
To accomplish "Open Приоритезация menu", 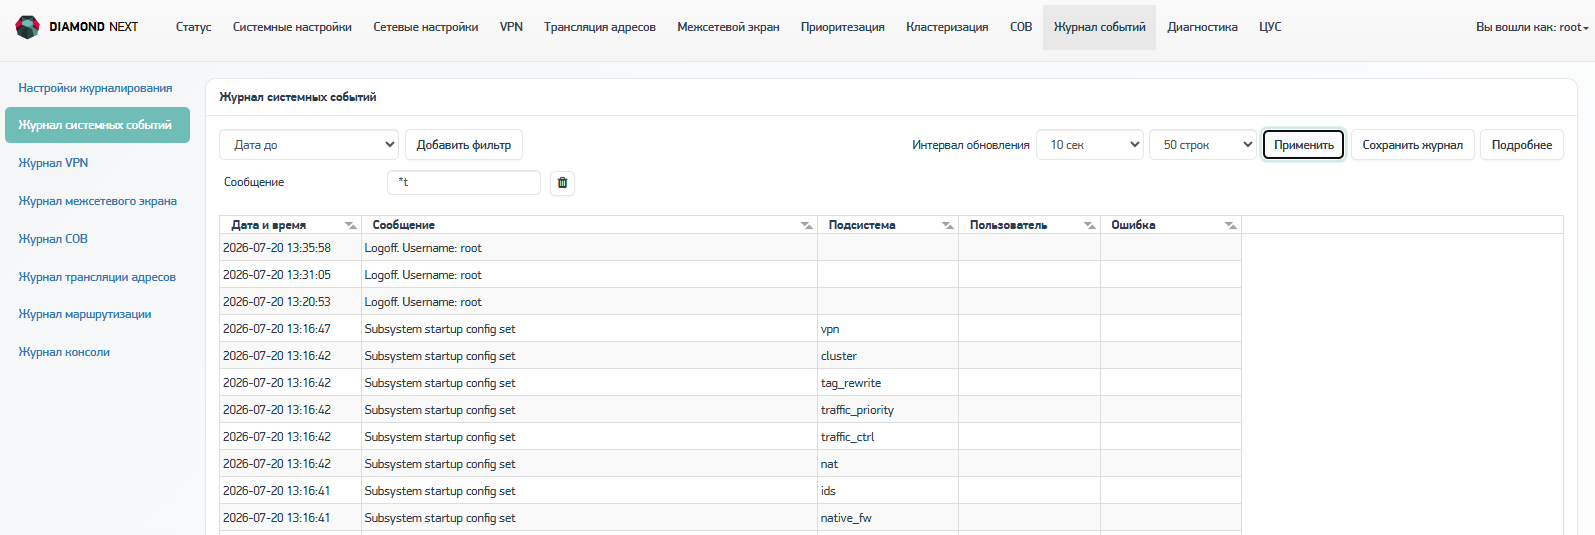I will pyautogui.click(x=843, y=27).
